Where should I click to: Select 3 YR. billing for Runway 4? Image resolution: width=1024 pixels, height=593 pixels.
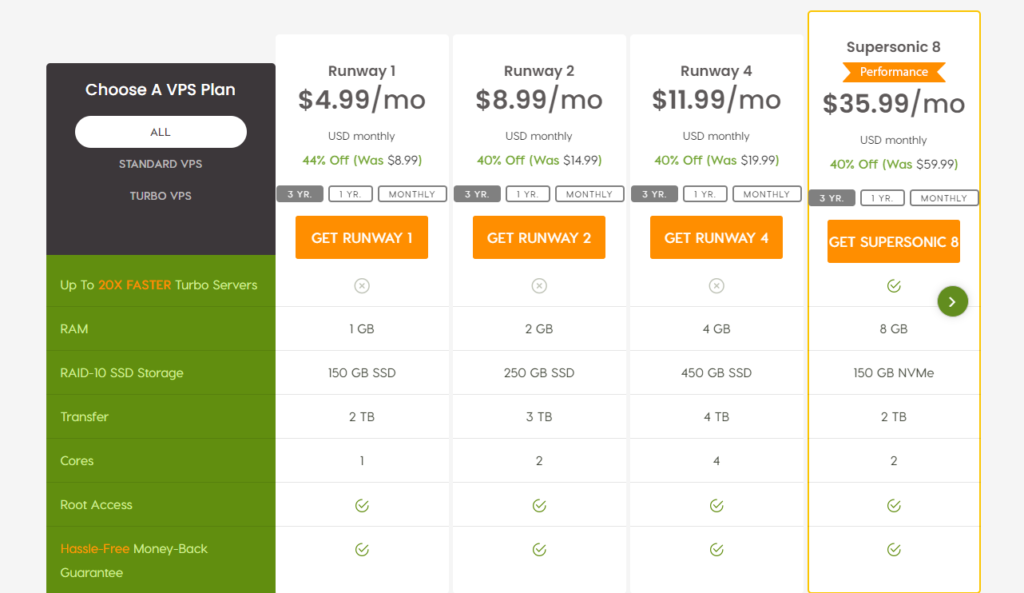(x=654, y=194)
